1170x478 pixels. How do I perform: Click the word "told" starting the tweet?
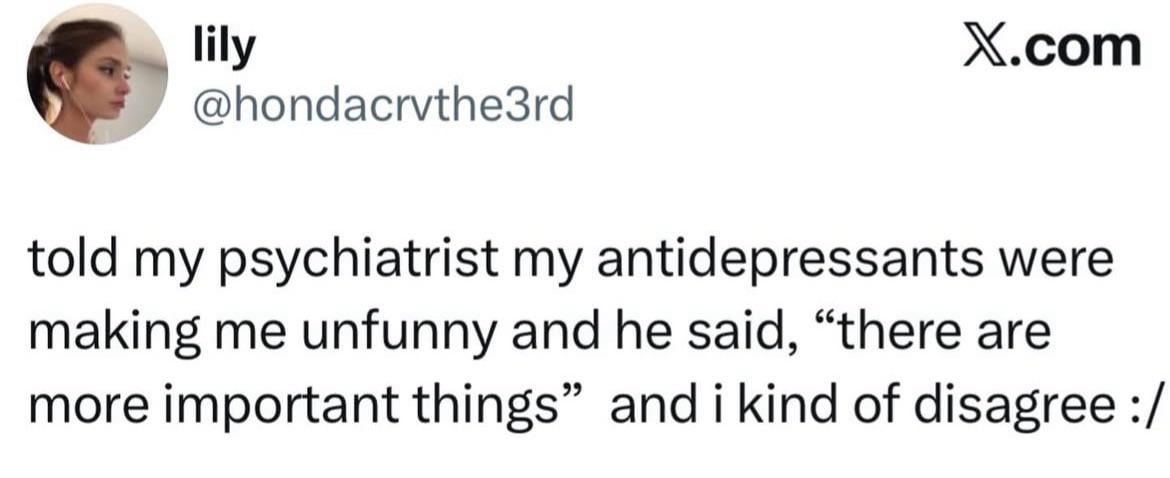pos(66,259)
